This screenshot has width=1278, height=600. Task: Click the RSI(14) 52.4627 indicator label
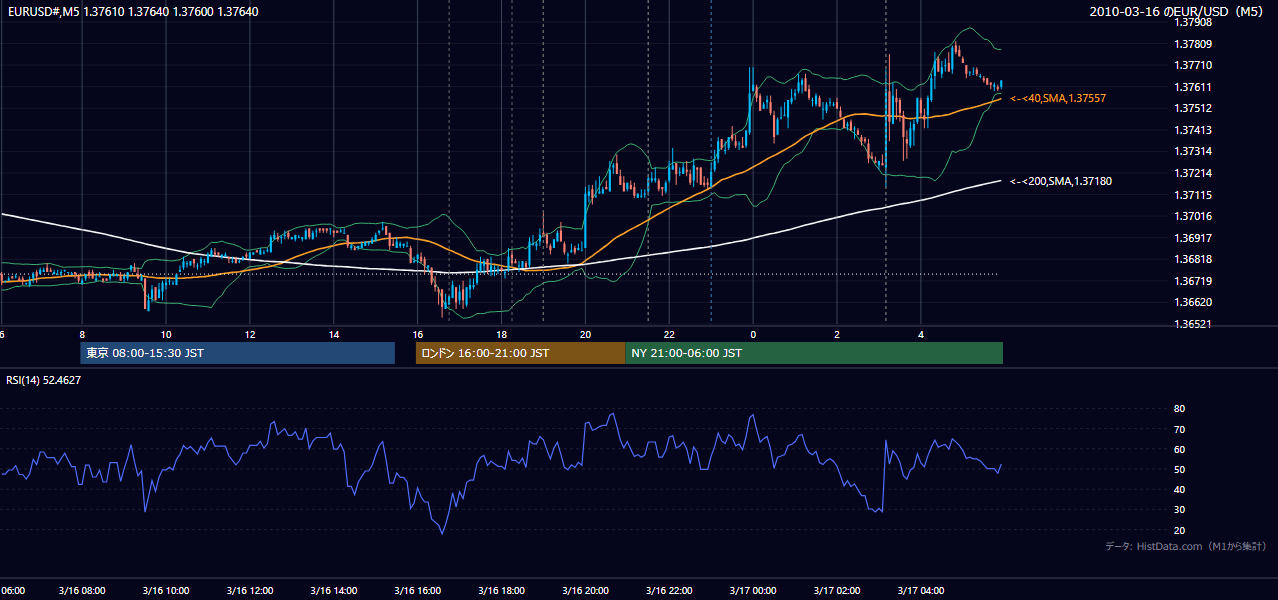tap(44, 380)
